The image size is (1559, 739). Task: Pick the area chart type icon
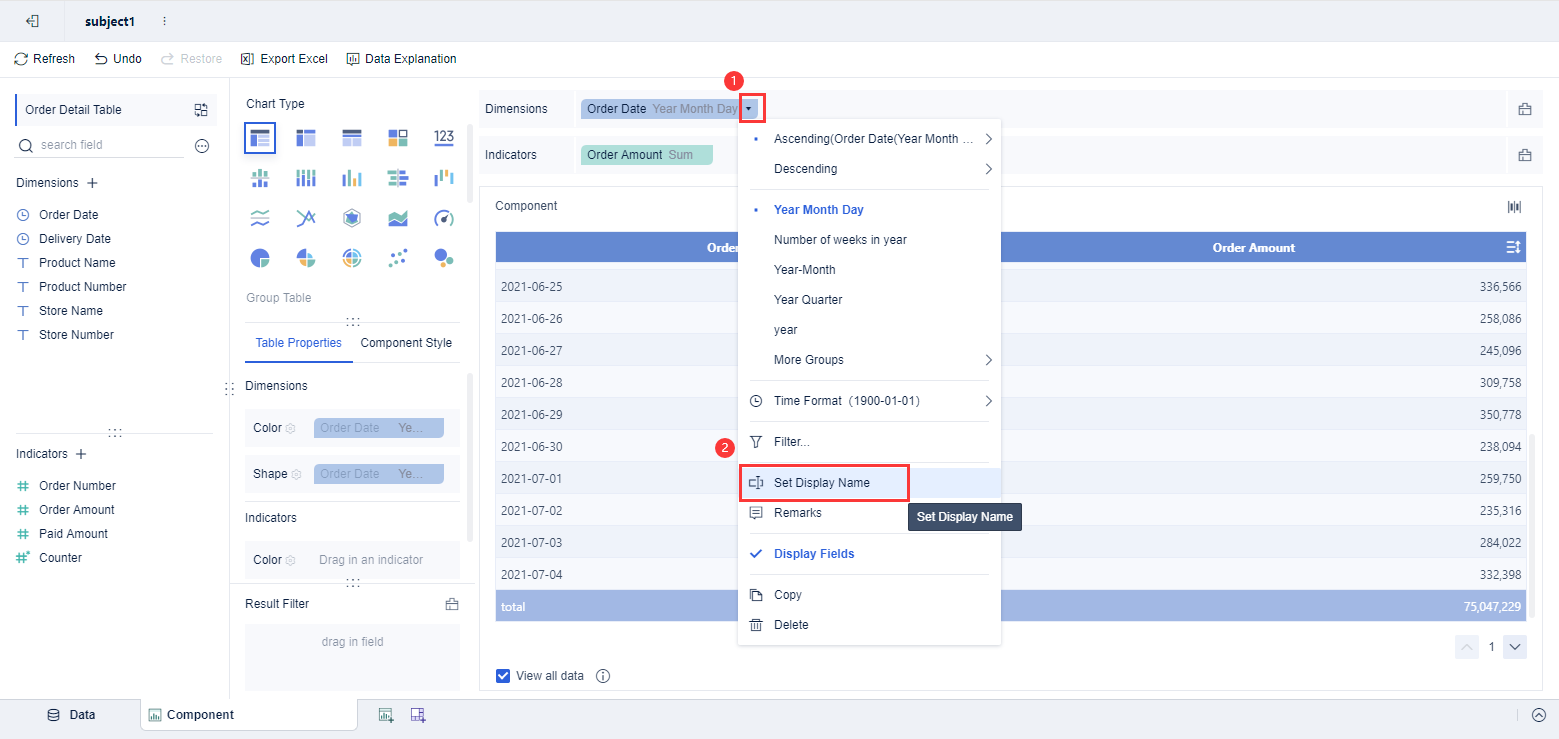[x=397, y=217]
